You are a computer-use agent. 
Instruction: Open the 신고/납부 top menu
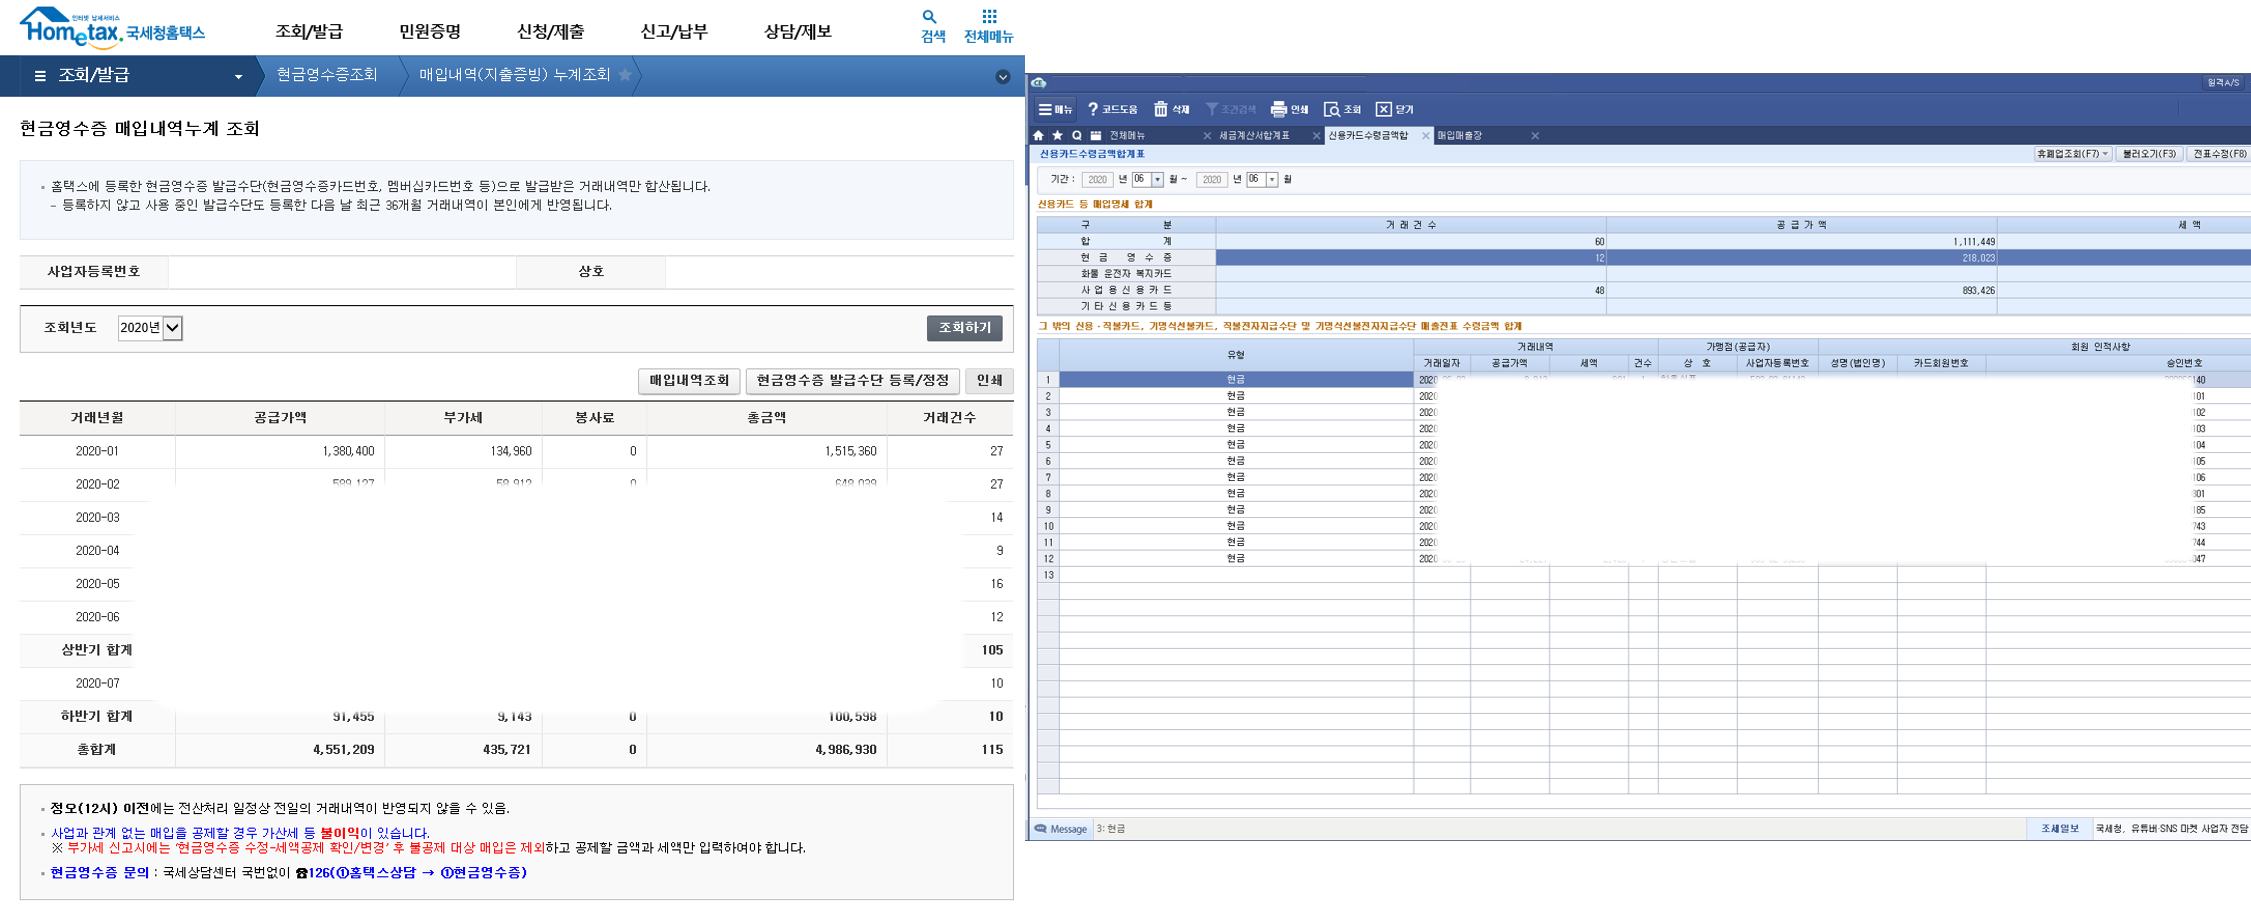[674, 32]
